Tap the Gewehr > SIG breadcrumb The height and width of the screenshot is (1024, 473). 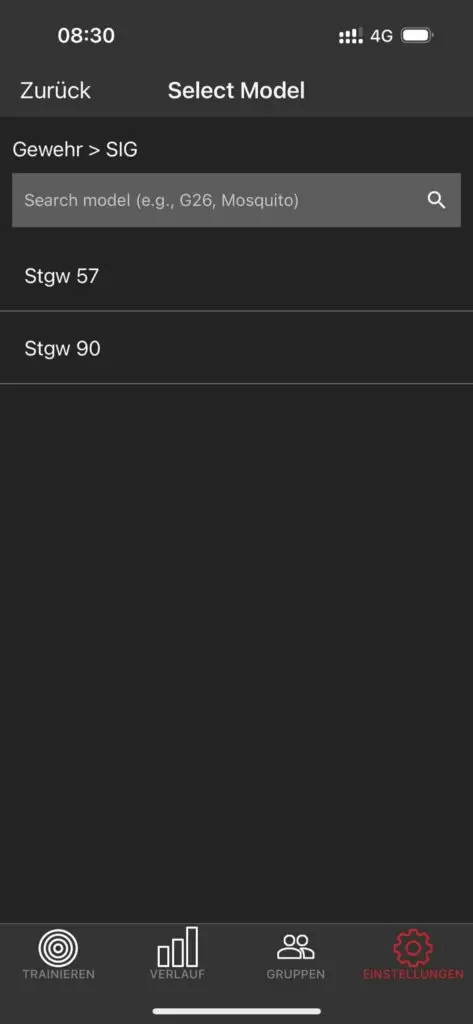click(75, 150)
